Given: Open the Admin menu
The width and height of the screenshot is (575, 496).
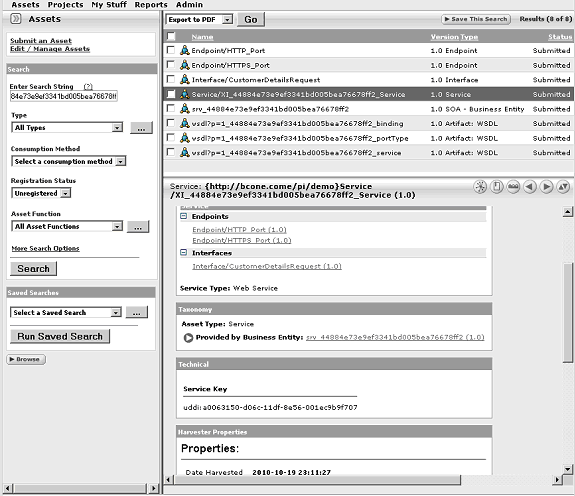Looking at the screenshot, I should click(189, 5).
